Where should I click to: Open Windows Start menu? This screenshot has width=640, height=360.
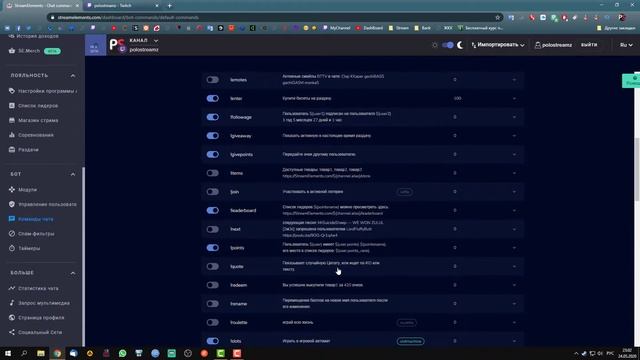(8, 353)
